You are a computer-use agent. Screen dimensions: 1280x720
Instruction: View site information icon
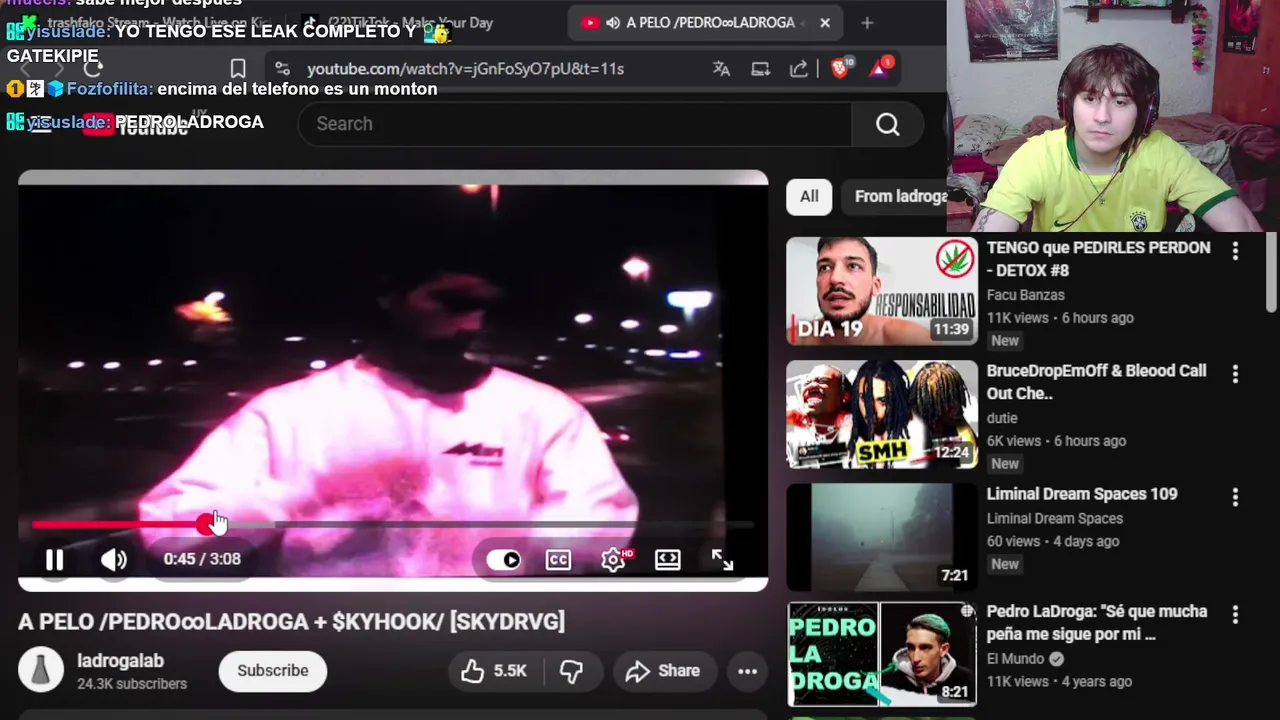coord(283,69)
